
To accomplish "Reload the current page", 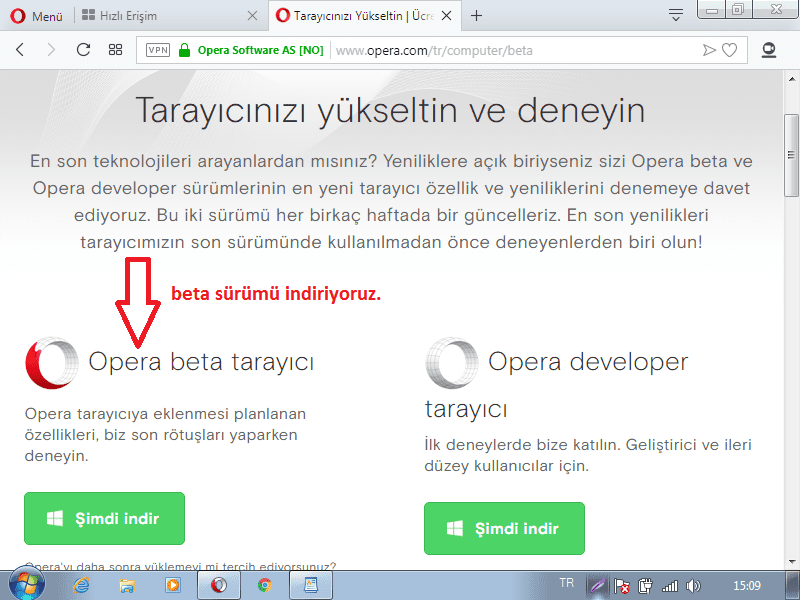I will 83,49.
